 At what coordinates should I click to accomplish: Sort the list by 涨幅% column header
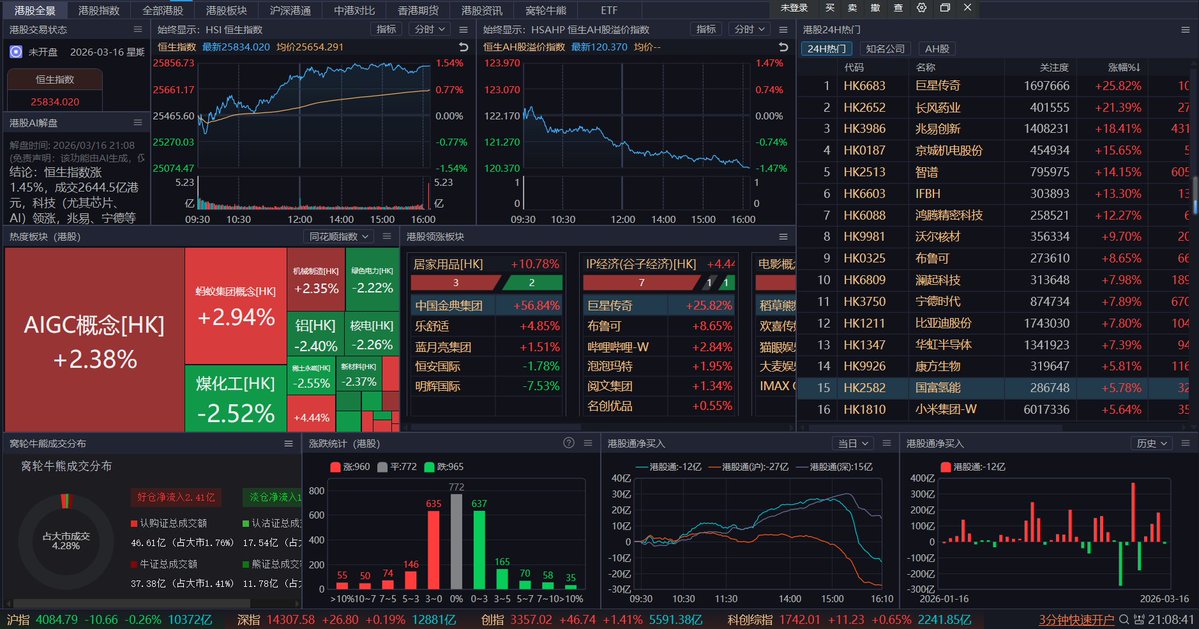point(1124,67)
